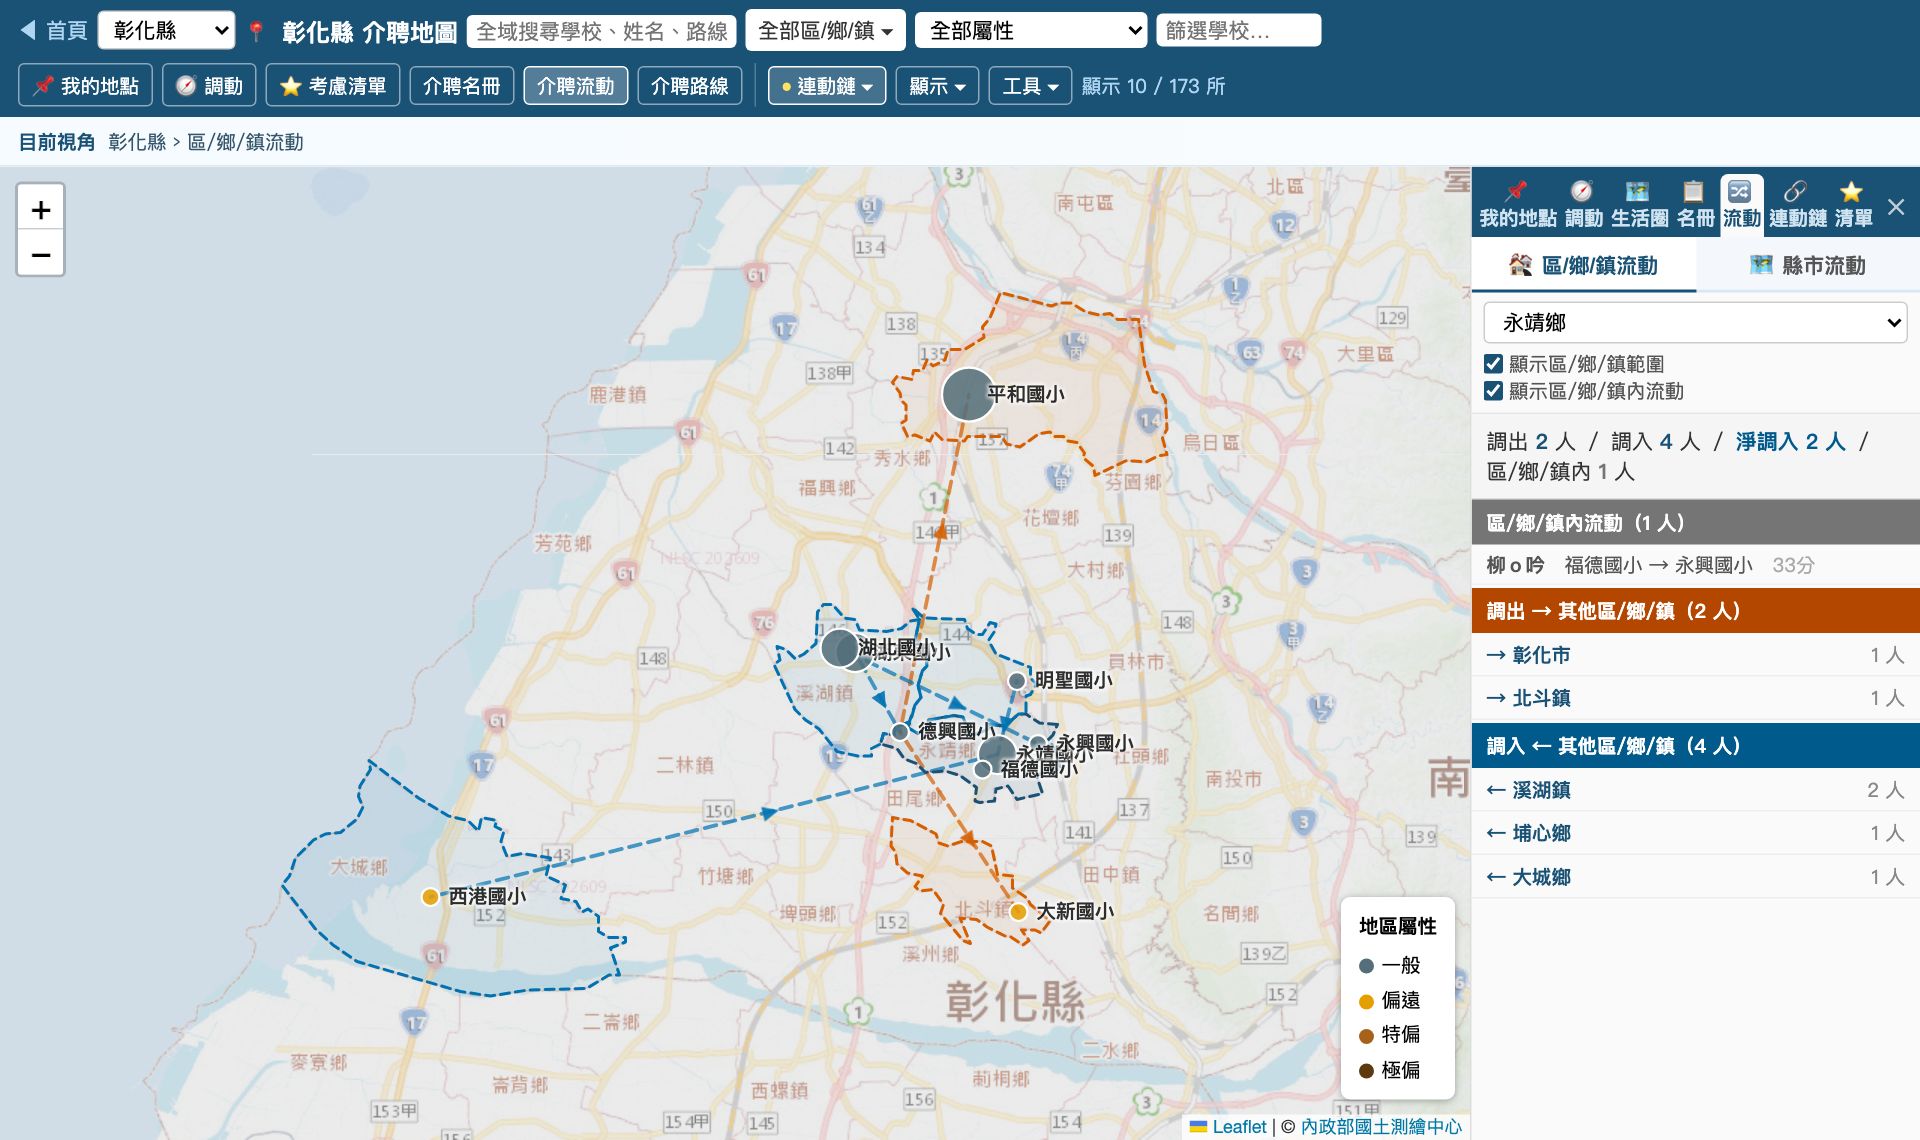
Task: Open 彰化市 outbound flow row
Action: (x=1695, y=655)
